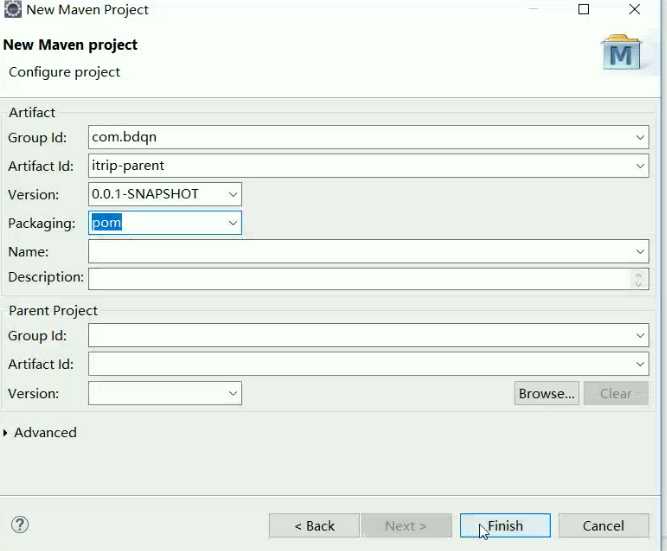The height and width of the screenshot is (551, 667).
Task: Open the help question mark icon
Action: click(20, 525)
